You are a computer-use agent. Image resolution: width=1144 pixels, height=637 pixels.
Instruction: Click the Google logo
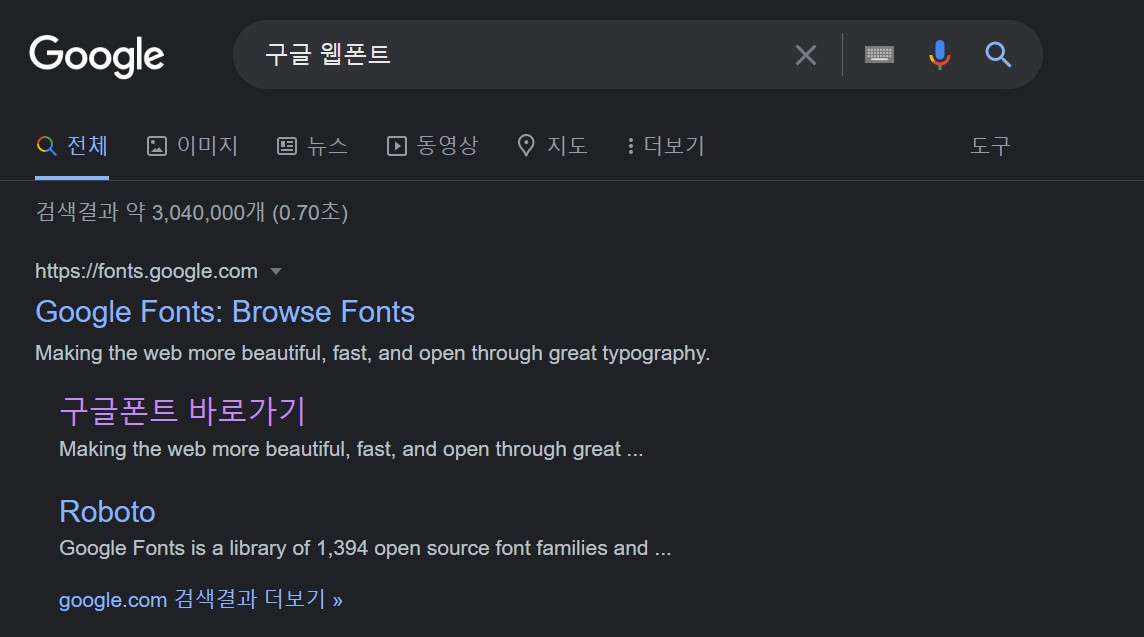(96, 55)
